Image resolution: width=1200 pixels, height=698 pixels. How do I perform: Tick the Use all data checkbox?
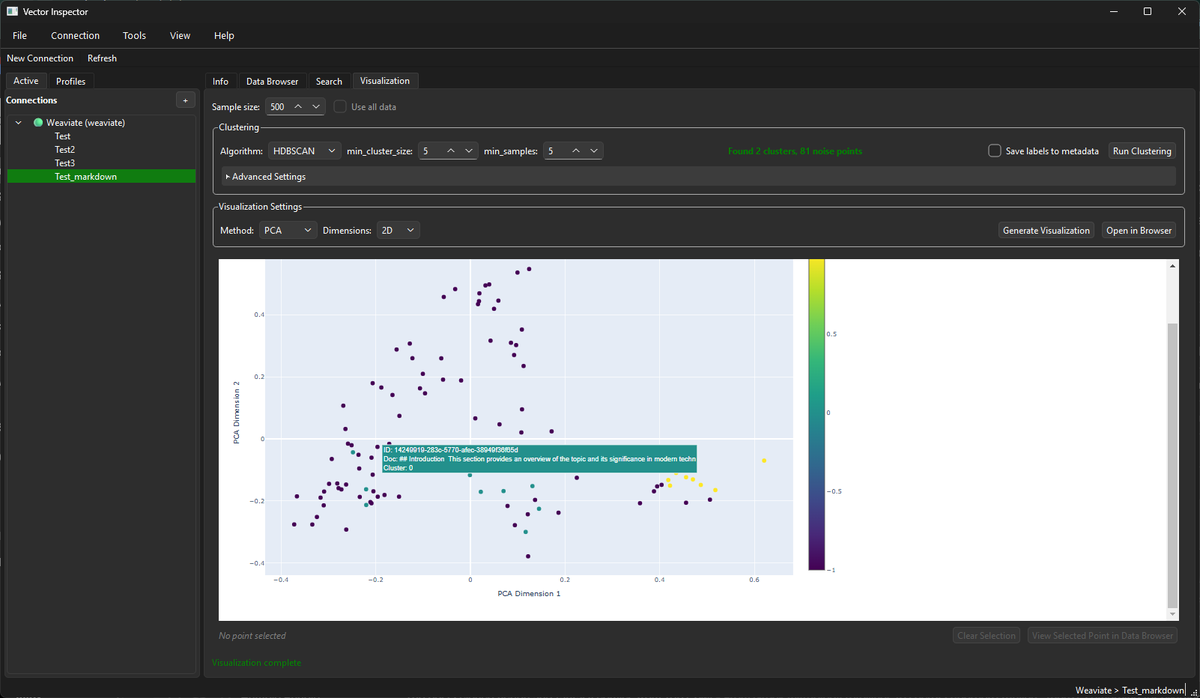click(x=341, y=107)
